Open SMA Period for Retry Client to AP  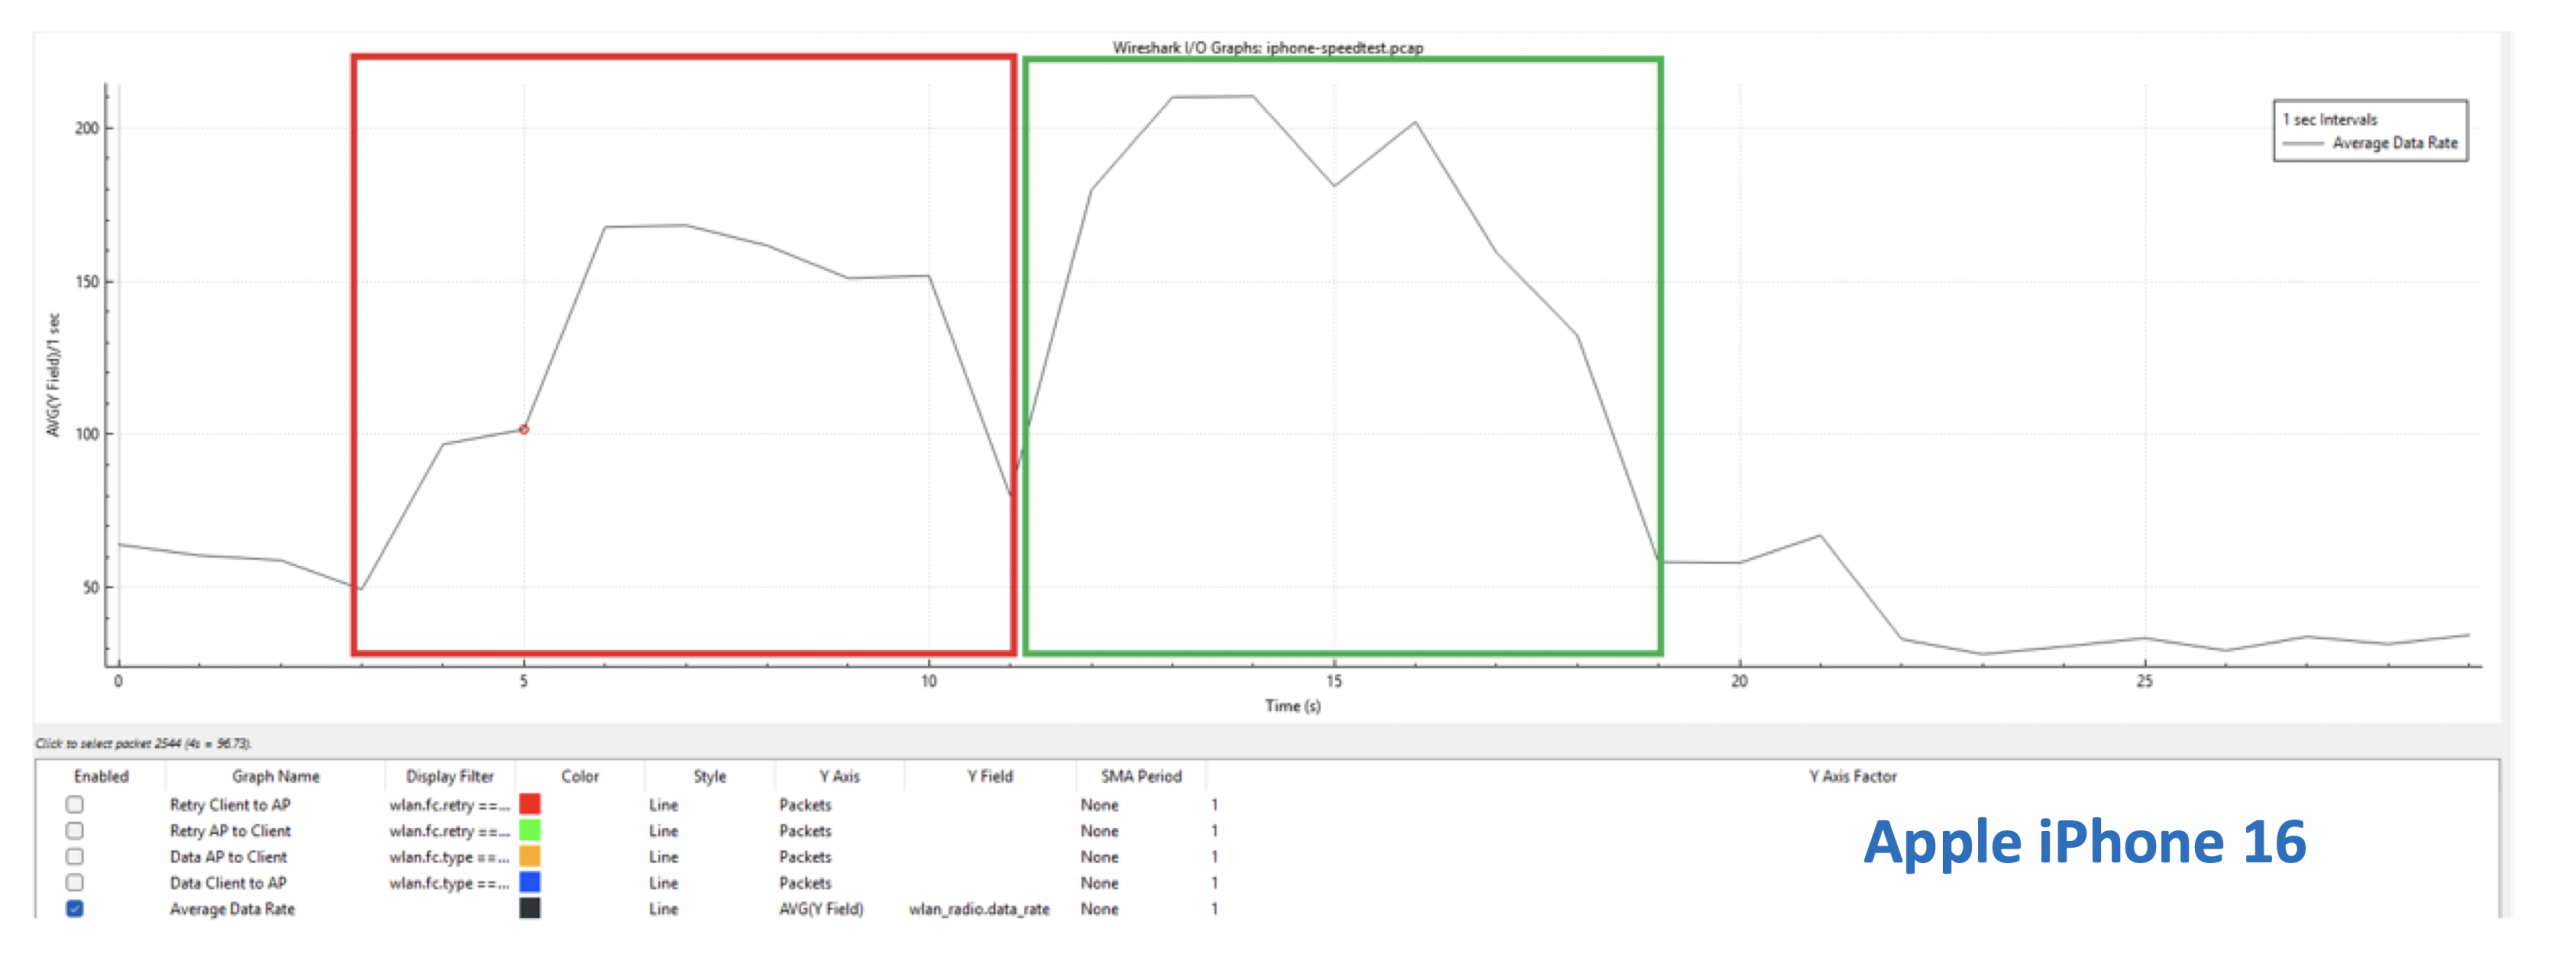click(x=1098, y=805)
